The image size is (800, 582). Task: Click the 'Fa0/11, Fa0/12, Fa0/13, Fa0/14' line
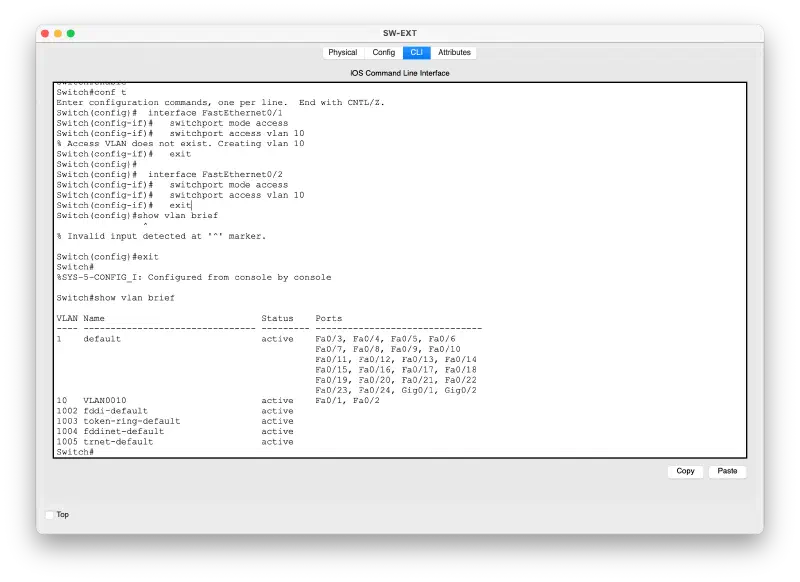[396, 359]
